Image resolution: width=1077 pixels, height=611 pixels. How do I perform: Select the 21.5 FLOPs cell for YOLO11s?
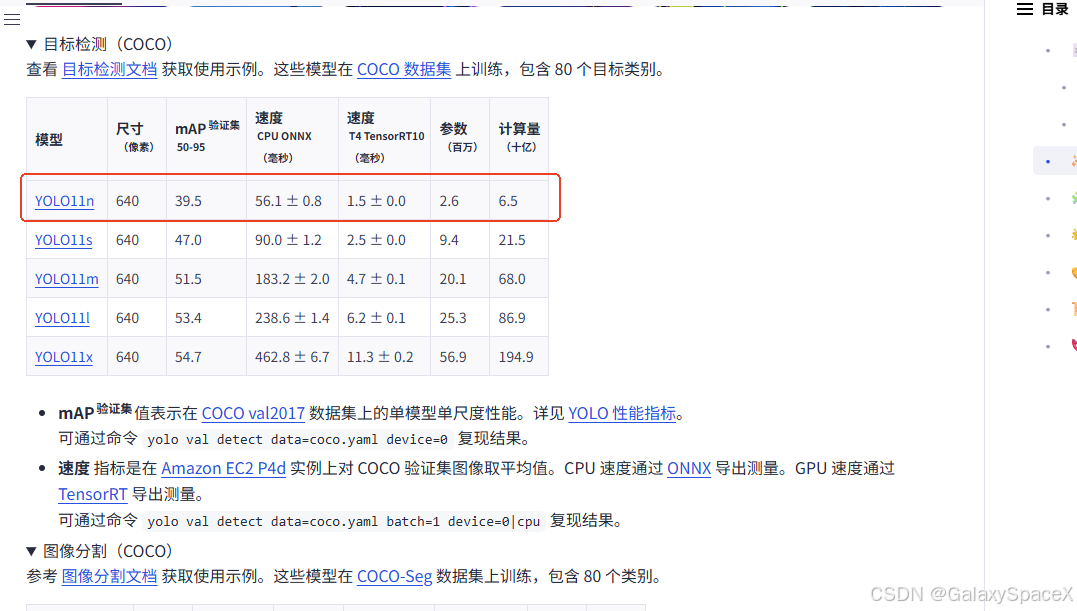click(x=519, y=240)
